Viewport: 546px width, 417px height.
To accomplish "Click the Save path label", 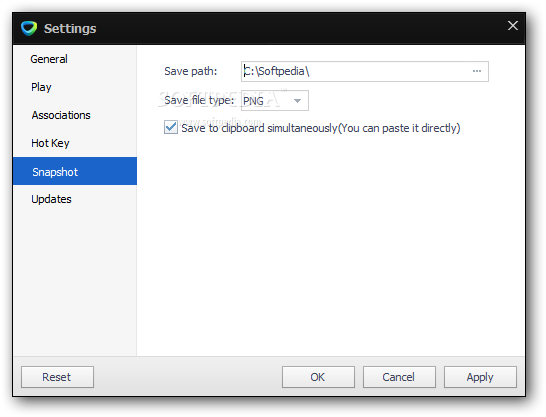I will 190,71.
